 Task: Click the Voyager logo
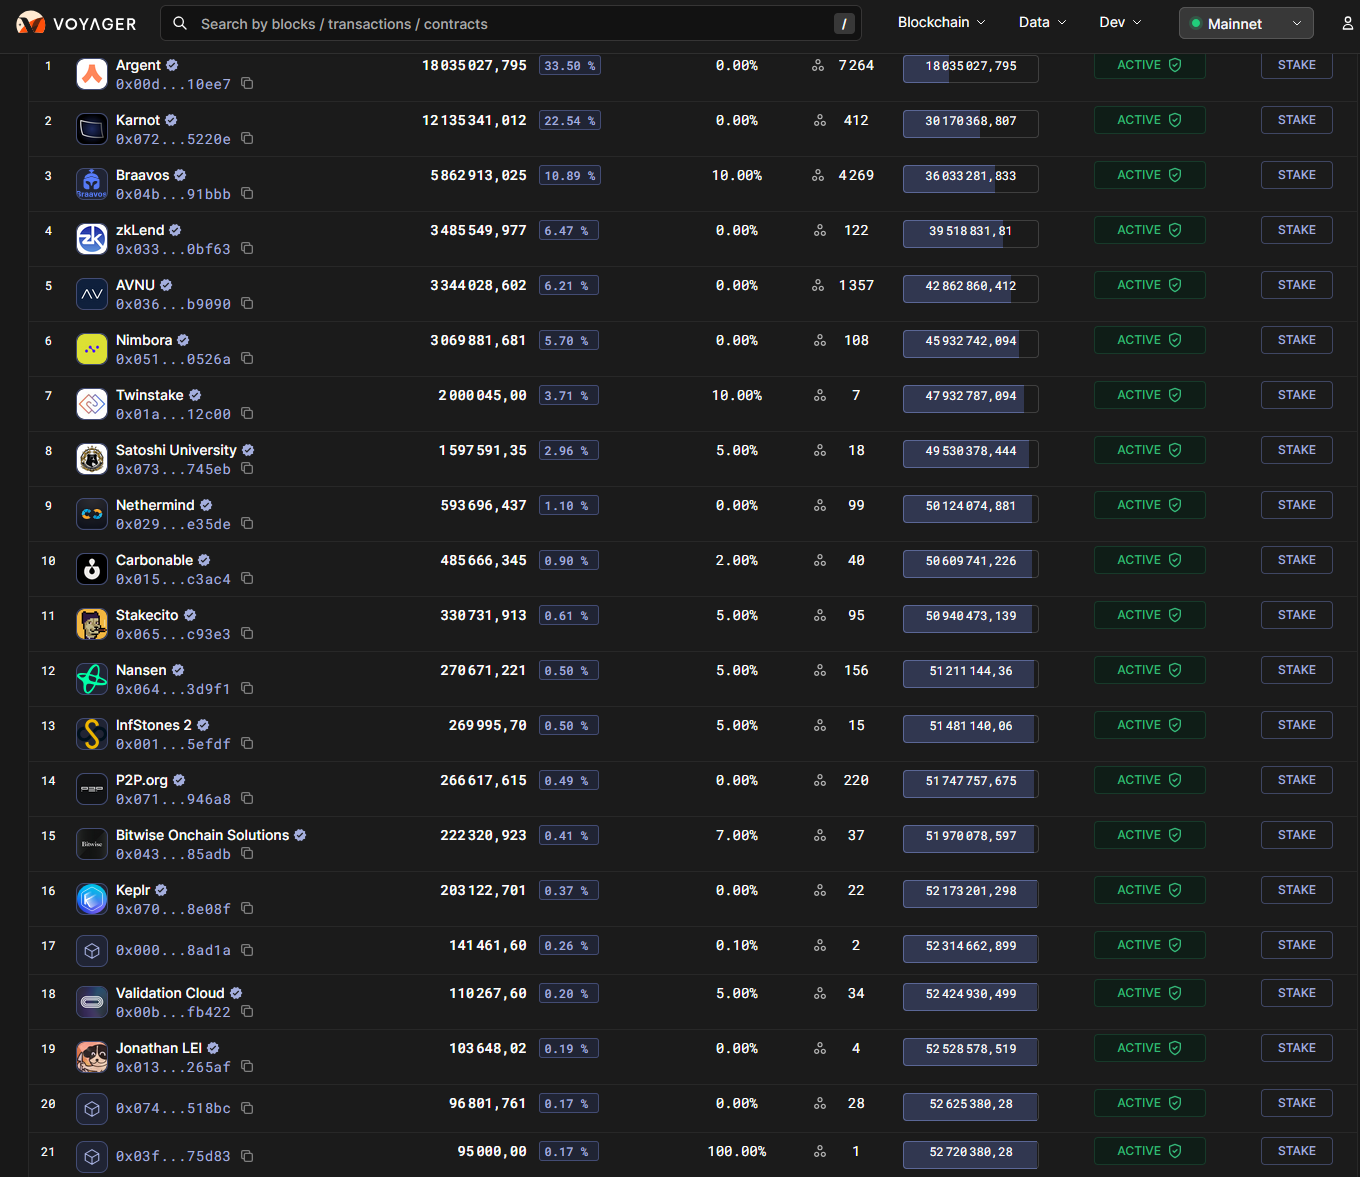click(76, 23)
